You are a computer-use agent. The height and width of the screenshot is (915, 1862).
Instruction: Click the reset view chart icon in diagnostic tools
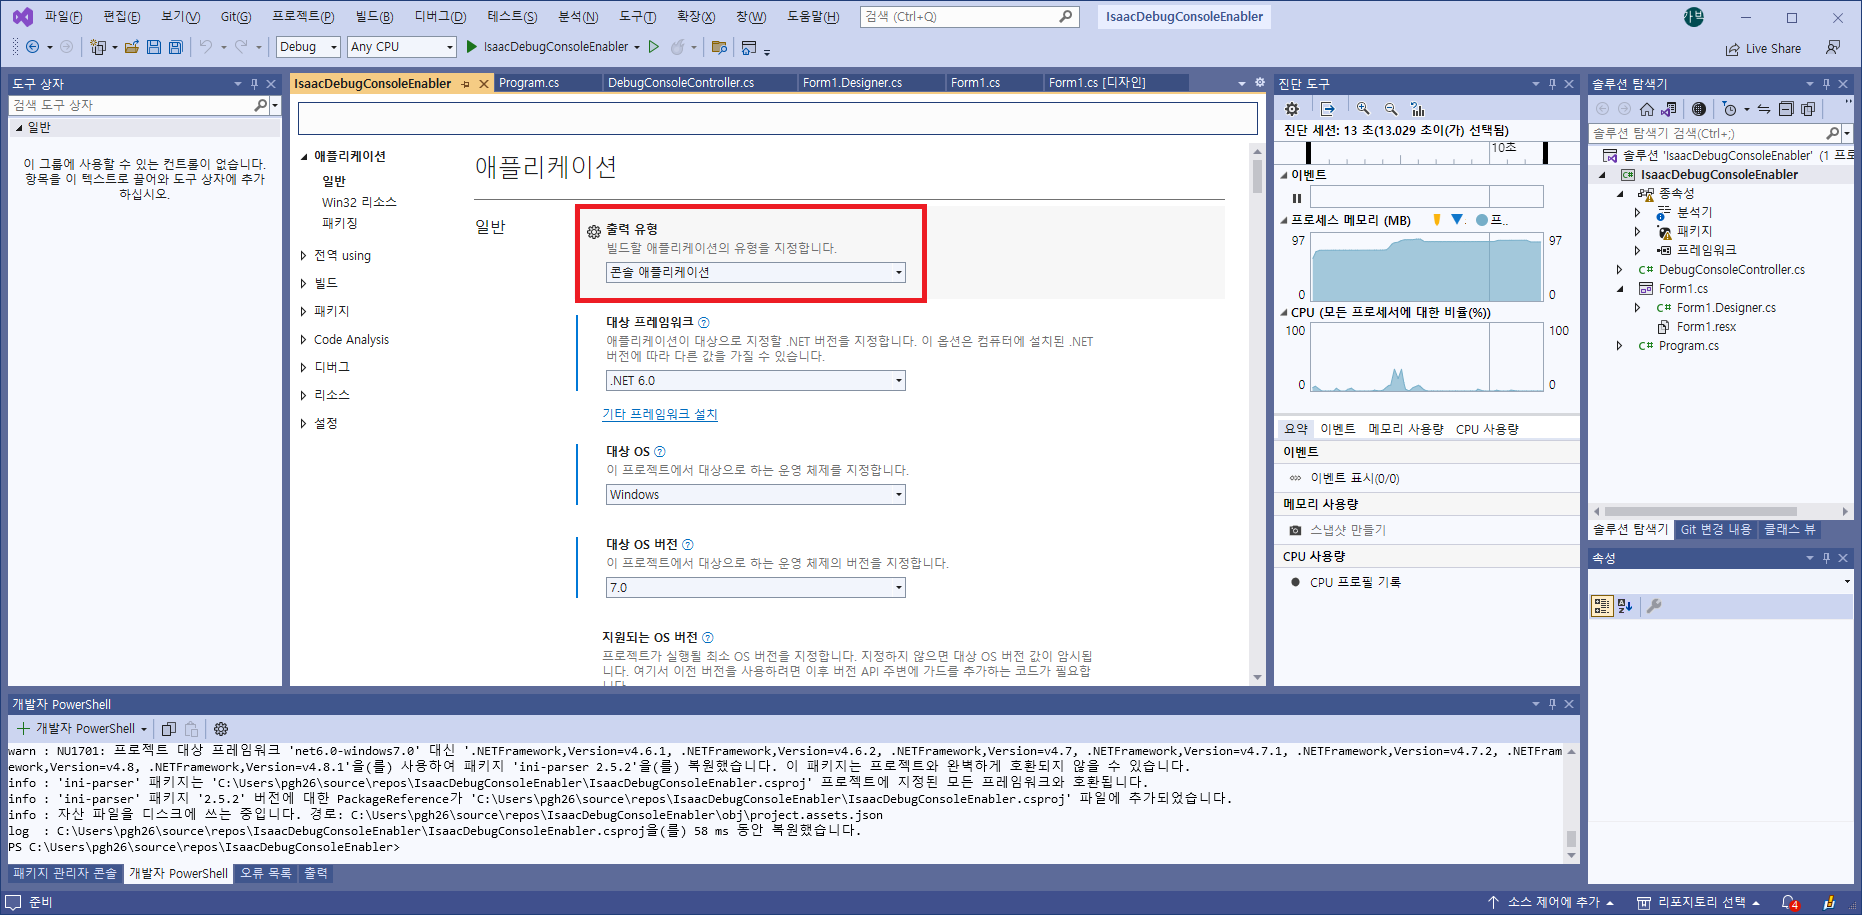coord(1418,109)
